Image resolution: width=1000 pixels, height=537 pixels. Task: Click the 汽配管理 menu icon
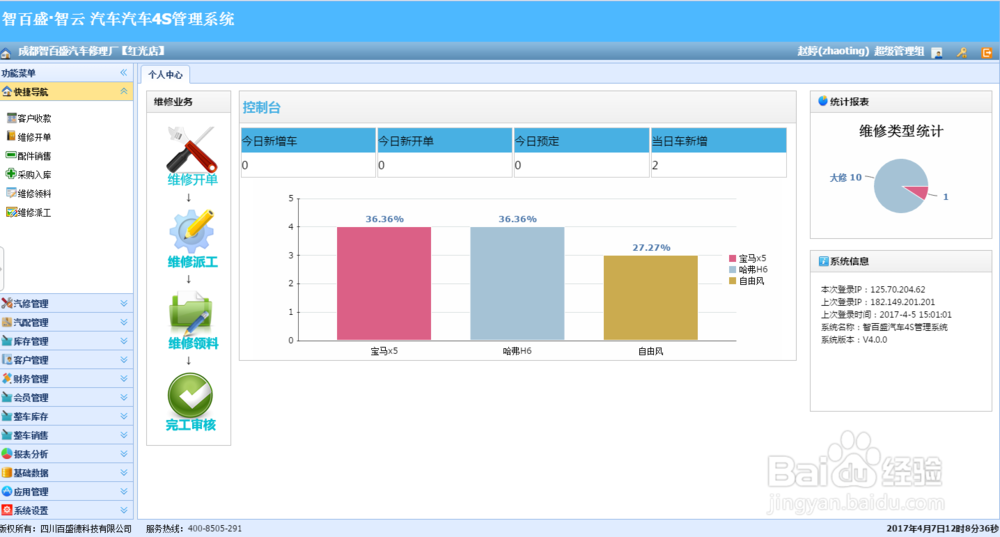tap(7, 322)
